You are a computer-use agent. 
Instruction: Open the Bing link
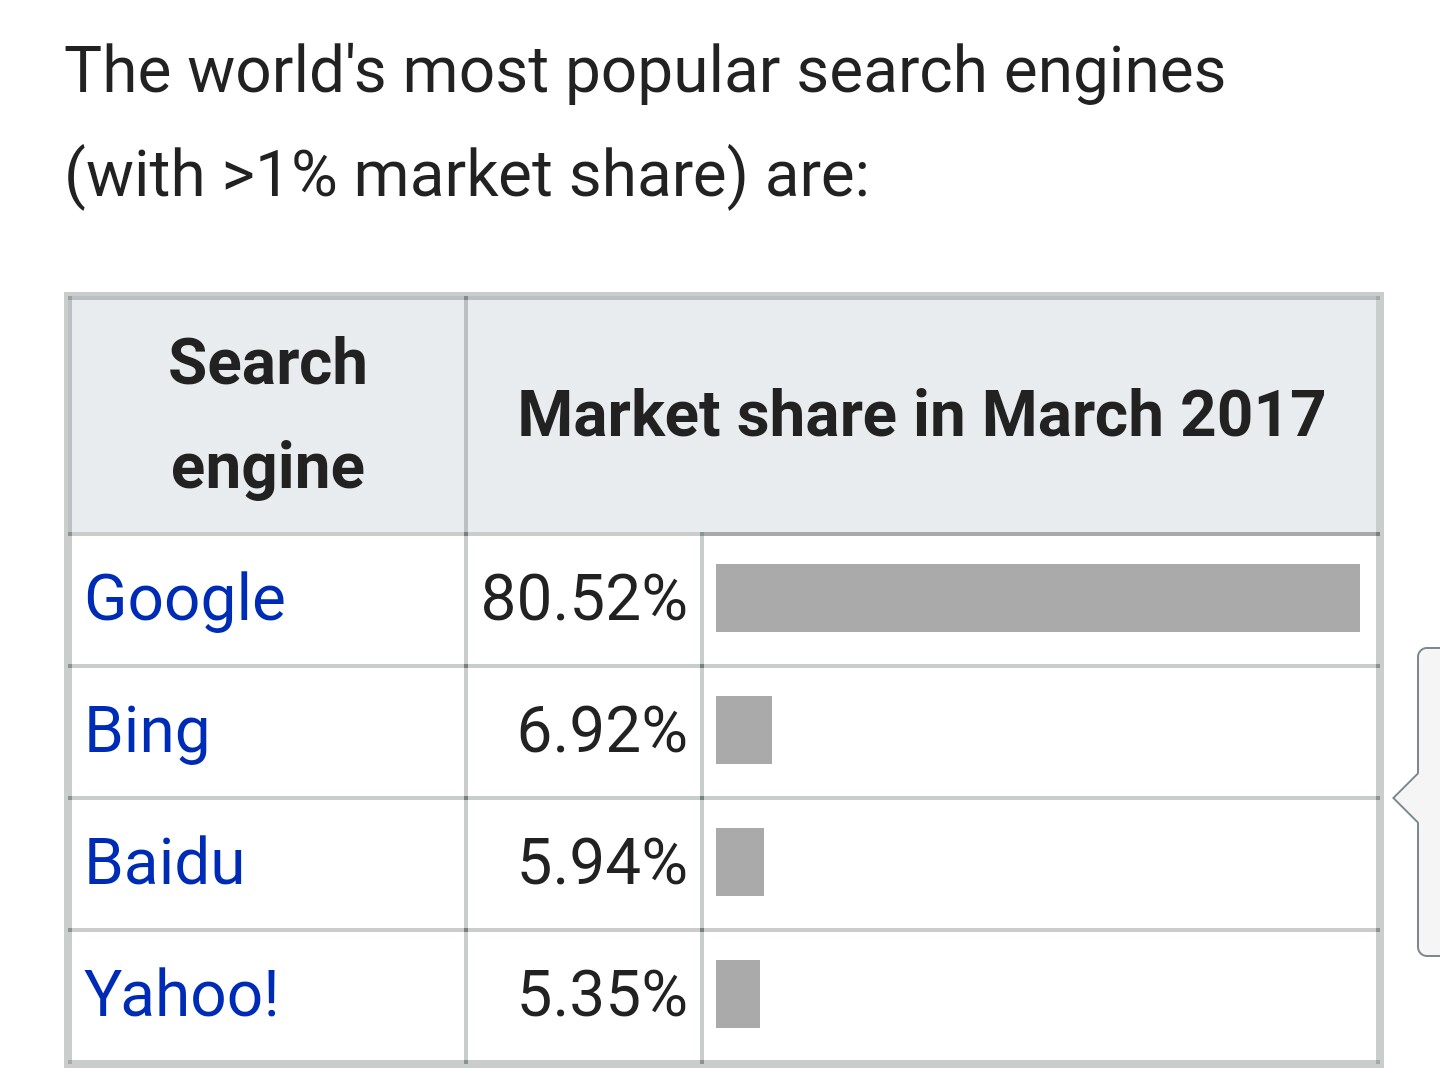coord(147,731)
